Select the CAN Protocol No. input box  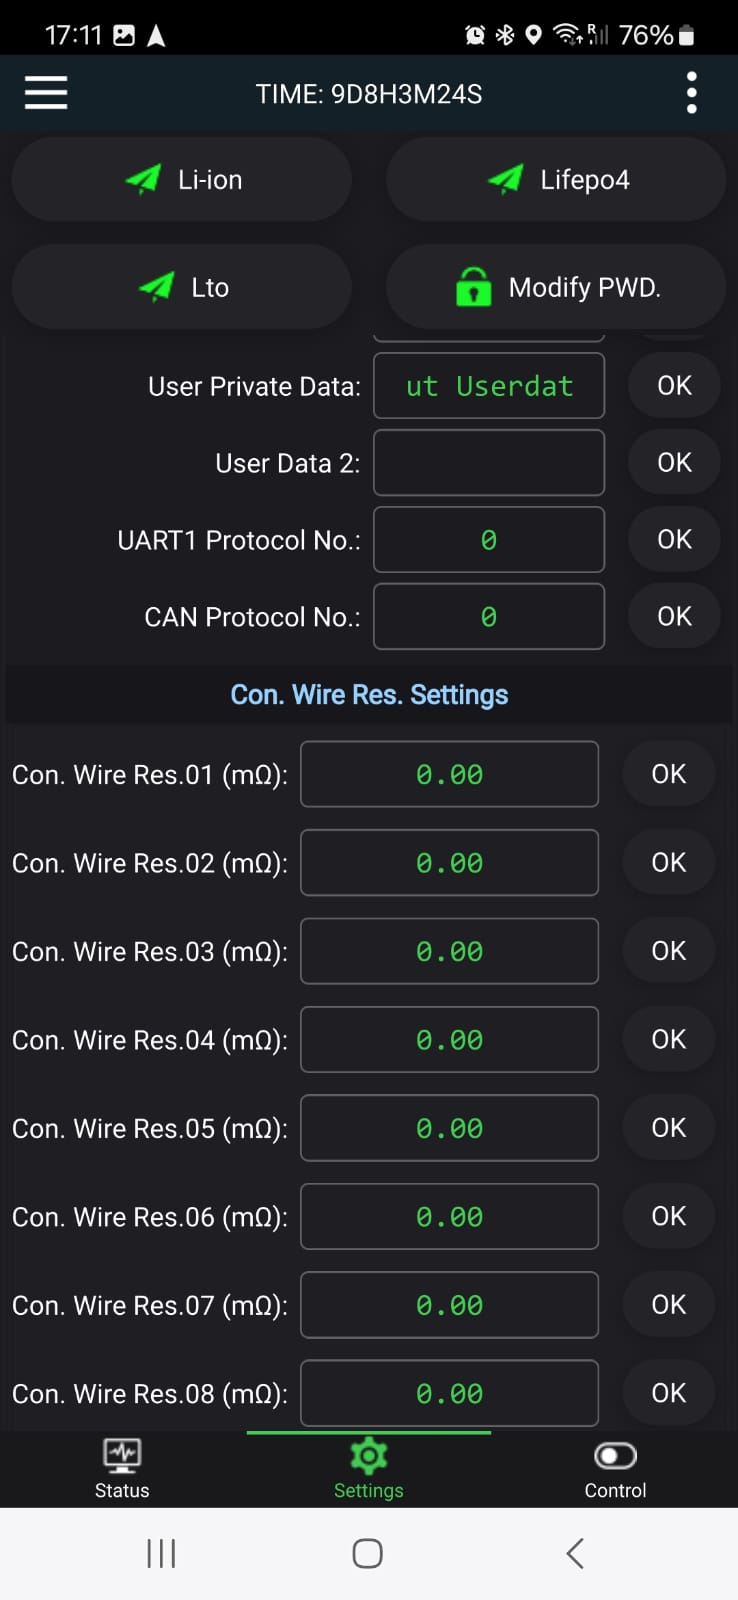pyautogui.click(x=489, y=617)
